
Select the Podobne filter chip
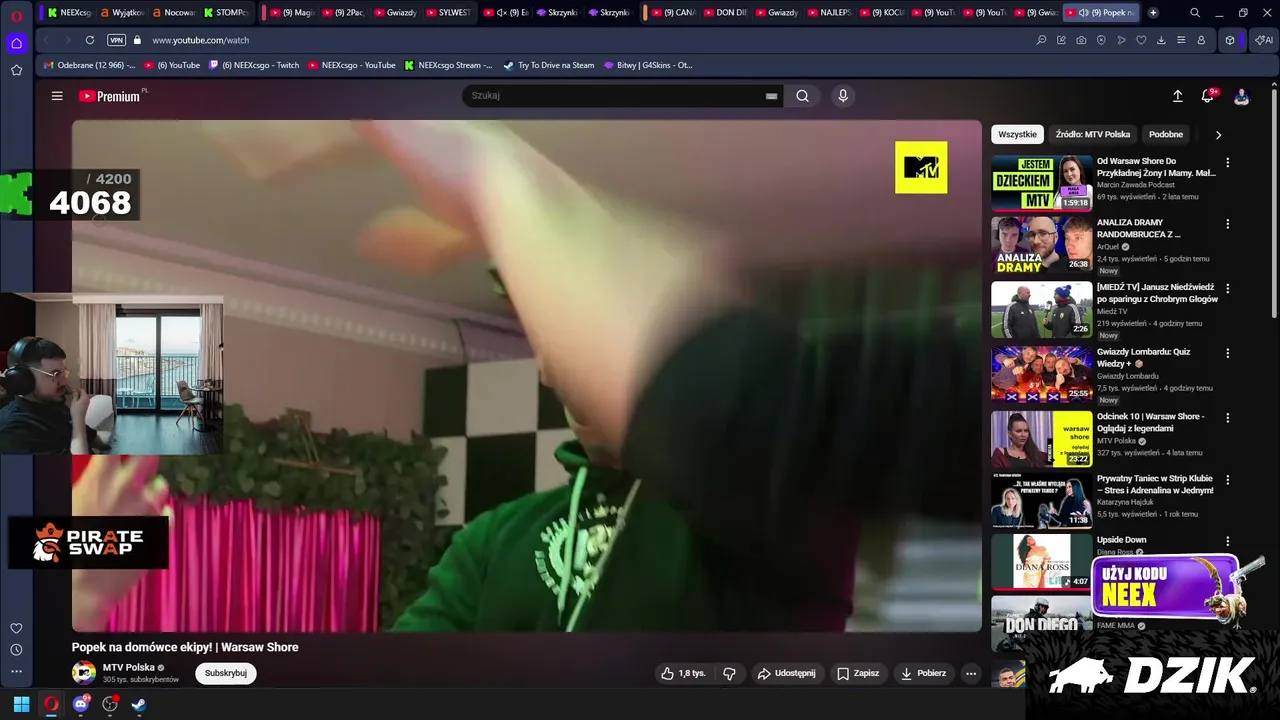tap(1166, 134)
